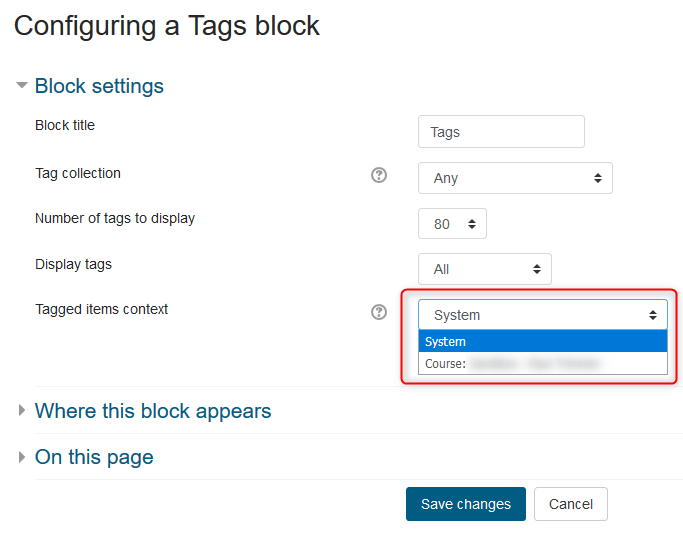Open the Number of tags dropdown showing 80
This screenshot has width=683, height=537.
coord(452,224)
